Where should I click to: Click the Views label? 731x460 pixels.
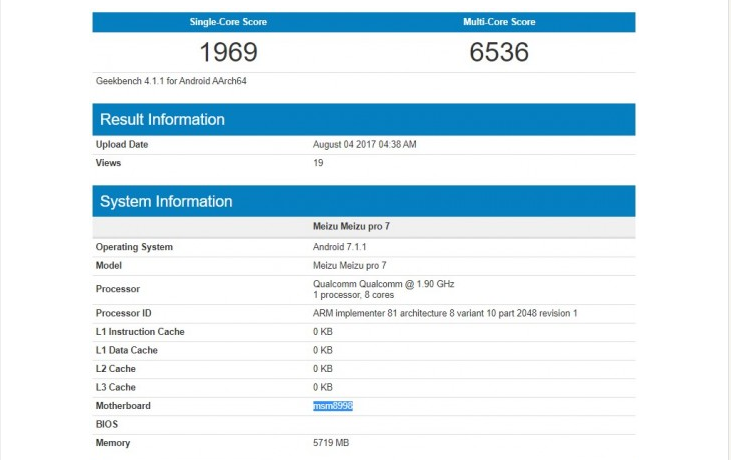point(108,163)
